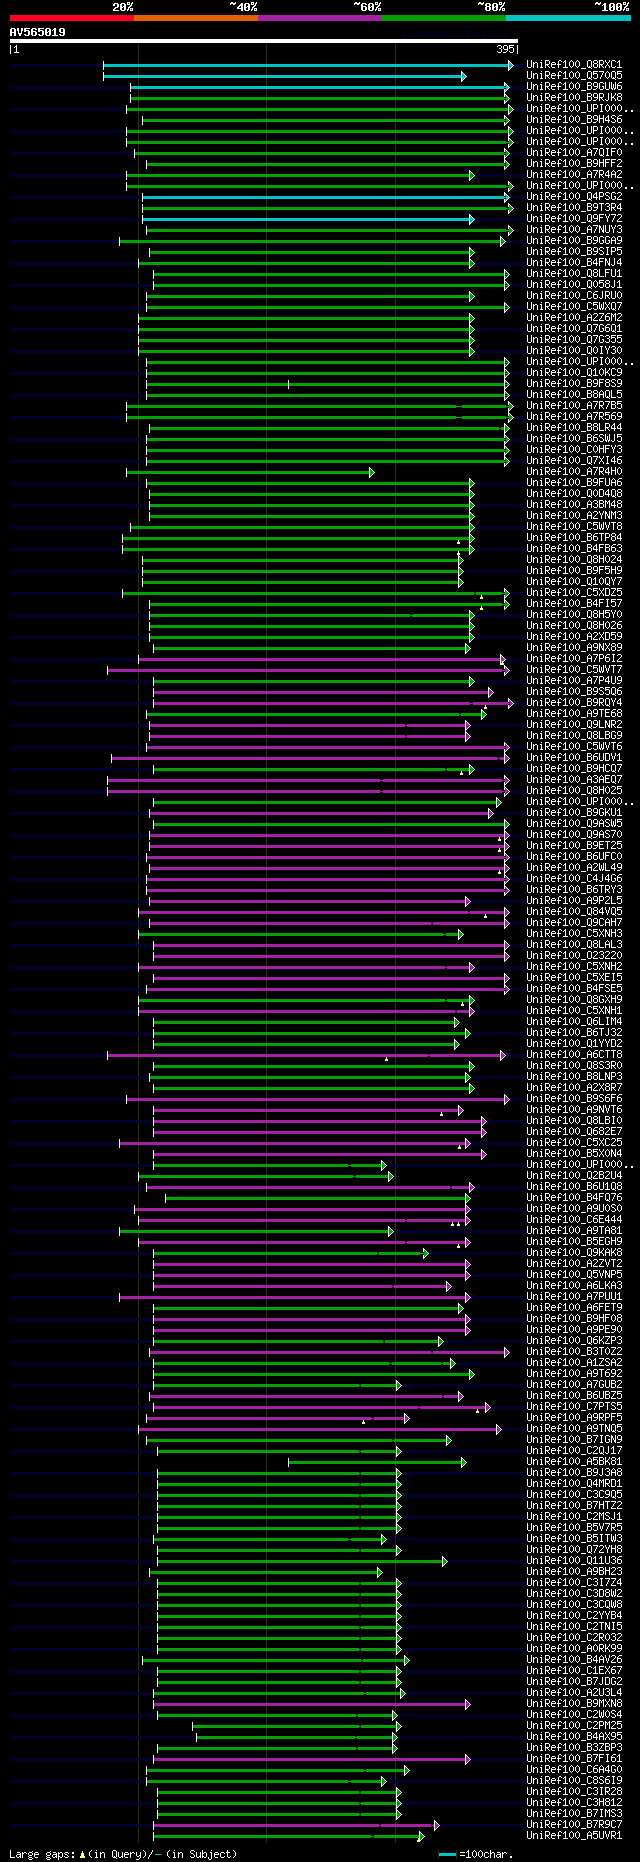
Task: Click the UniRef100_B4FSE5 entry name
Action: [x=574, y=989]
